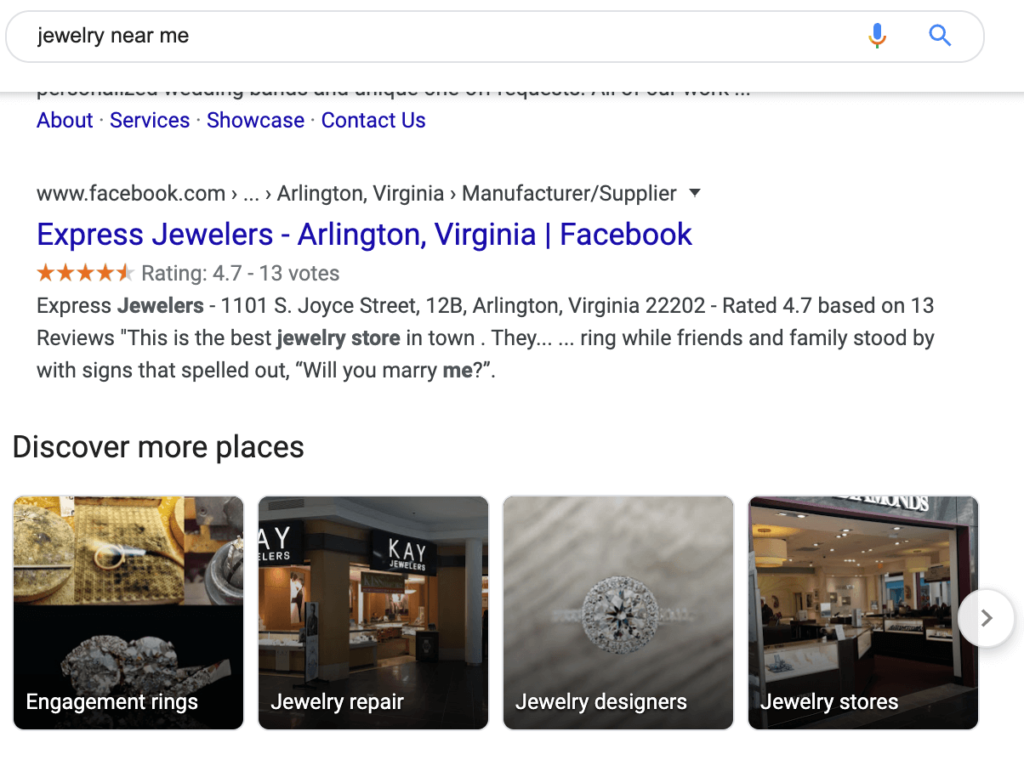Select the Showcase sitelink
The height and width of the screenshot is (760, 1024).
(x=255, y=120)
